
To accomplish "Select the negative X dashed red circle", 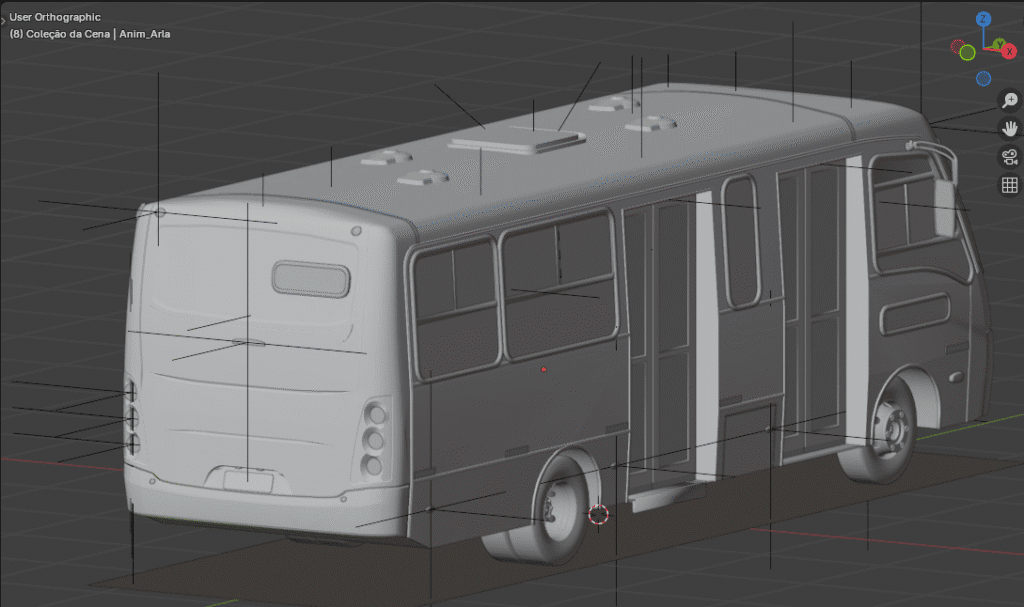I will [957, 45].
